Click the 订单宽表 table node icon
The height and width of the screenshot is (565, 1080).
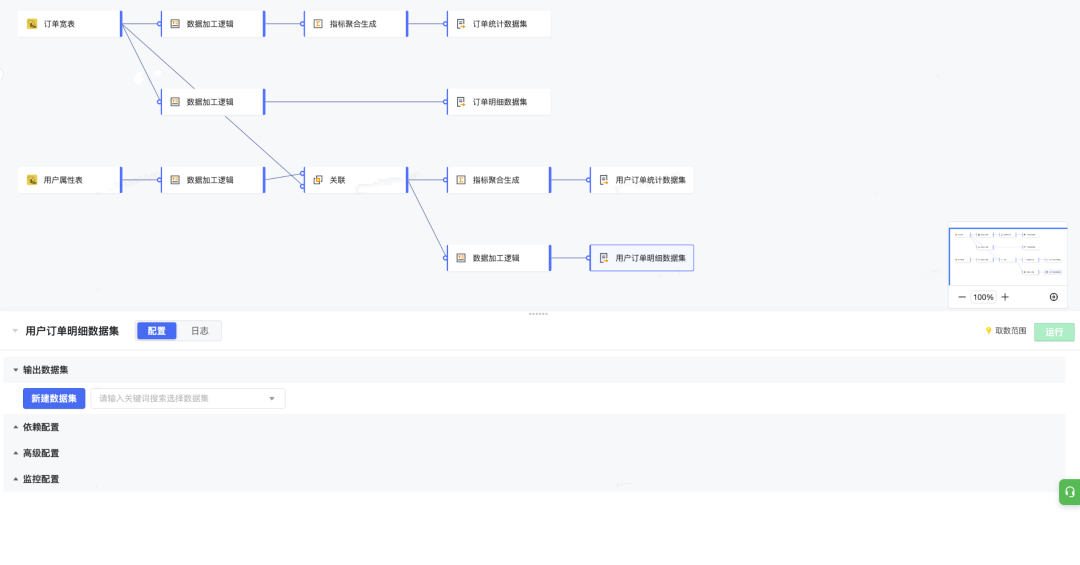pos(32,24)
